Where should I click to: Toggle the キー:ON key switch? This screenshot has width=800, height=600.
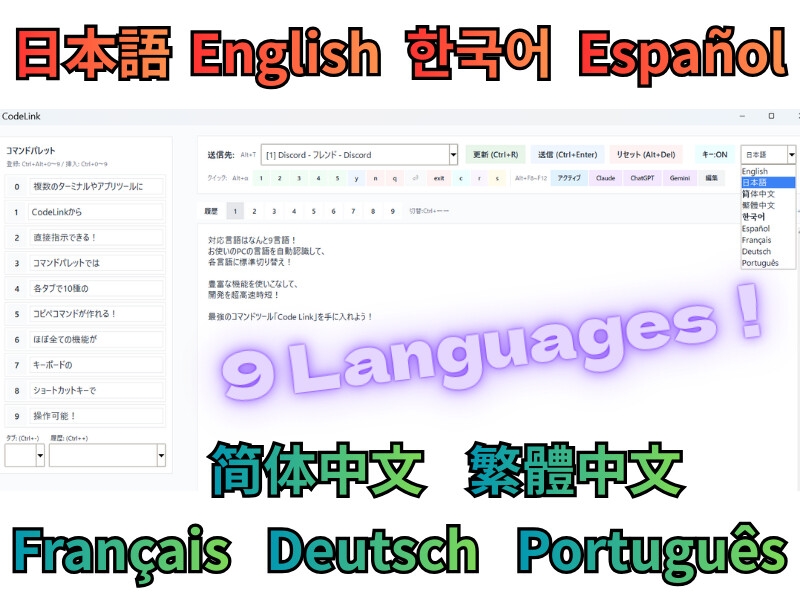714,155
